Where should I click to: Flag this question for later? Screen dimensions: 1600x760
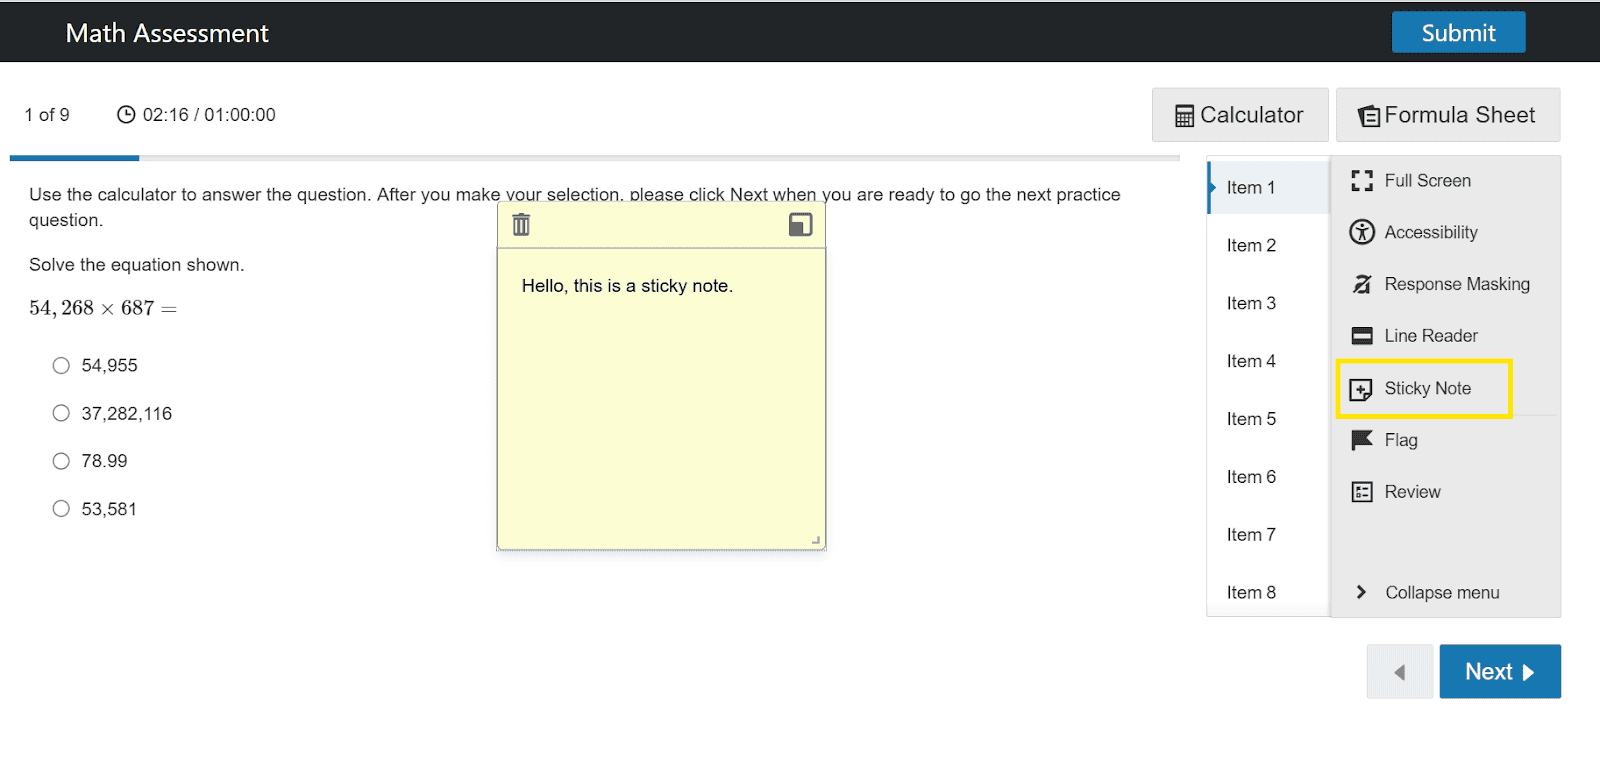[x=1399, y=441]
